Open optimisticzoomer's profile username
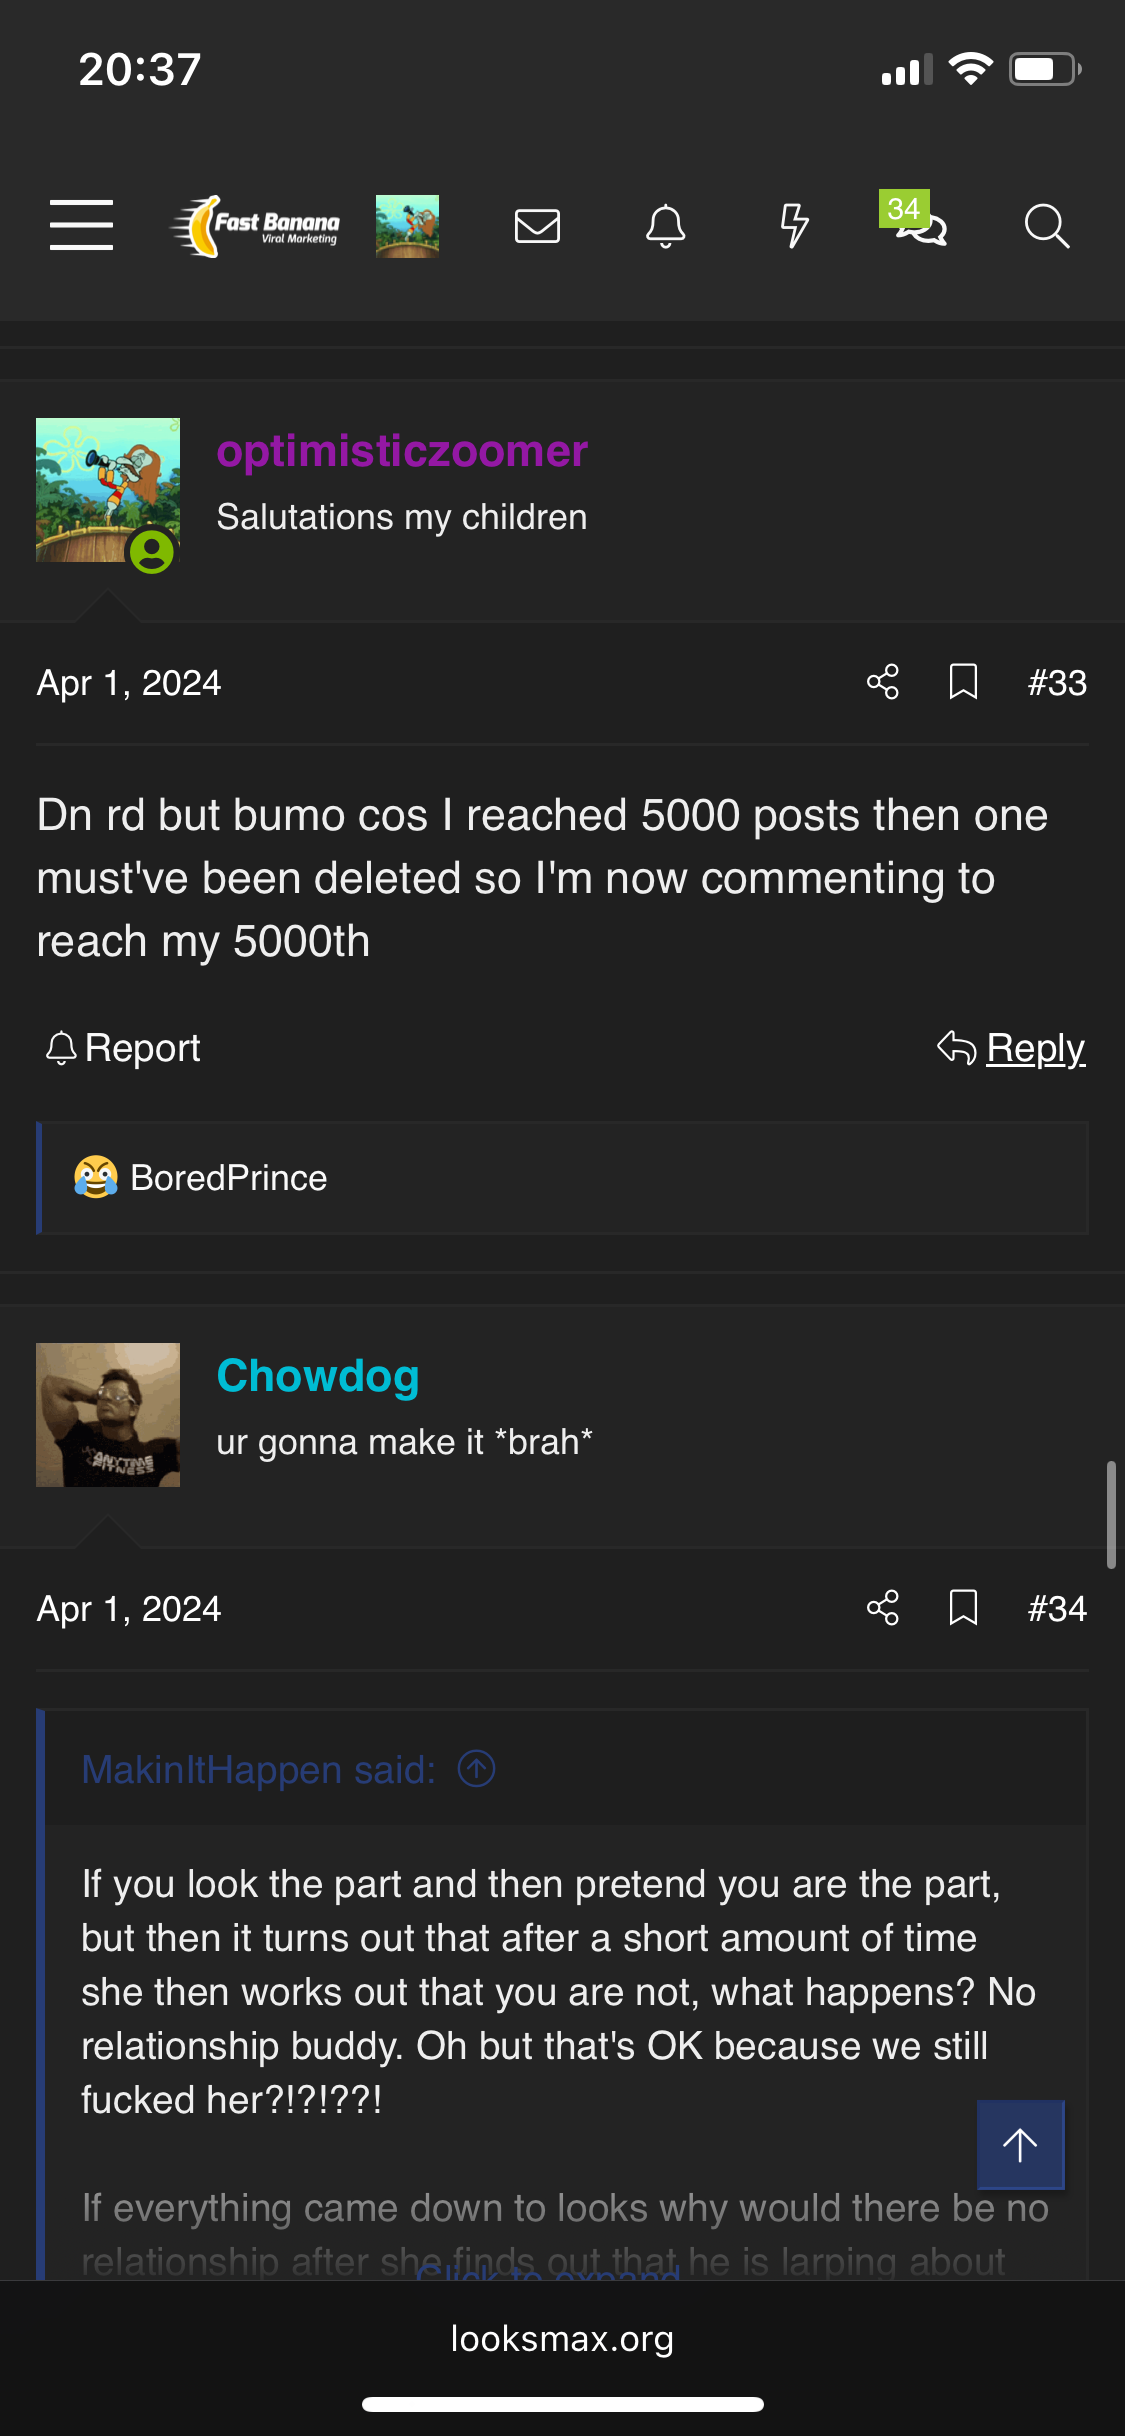Viewport: 1125px width, 2436px height. click(x=402, y=451)
